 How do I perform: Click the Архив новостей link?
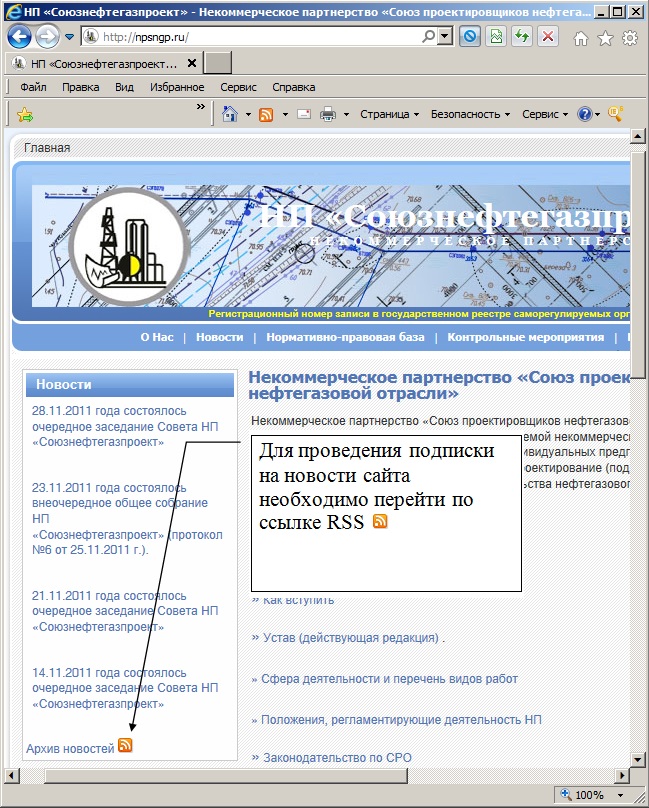tap(70, 748)
